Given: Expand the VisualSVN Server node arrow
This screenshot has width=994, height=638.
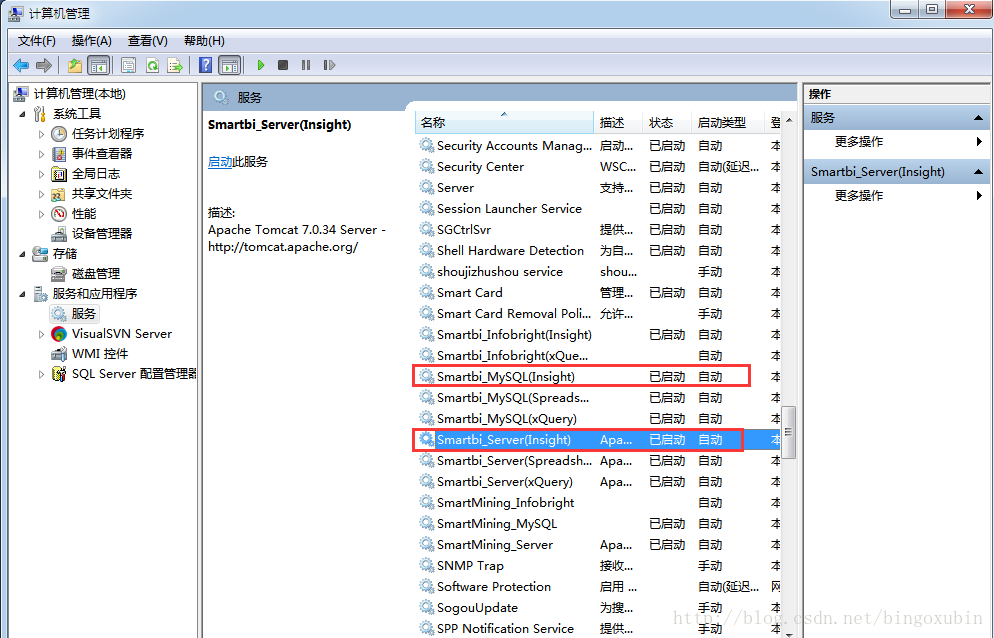Looking at the screenshot, I should click(41, 334).
